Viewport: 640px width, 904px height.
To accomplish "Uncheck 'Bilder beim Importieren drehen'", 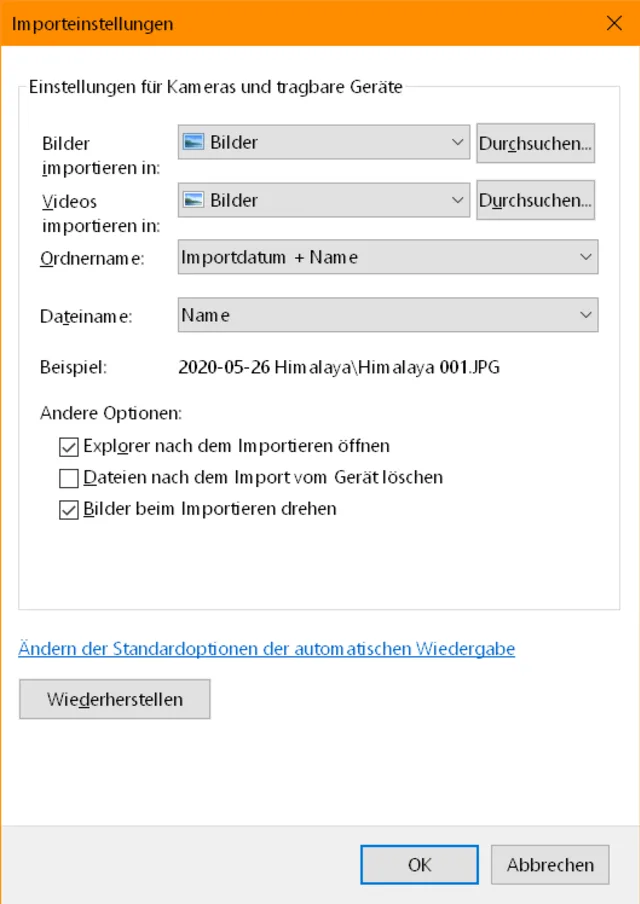I will (x=69, y=510).
